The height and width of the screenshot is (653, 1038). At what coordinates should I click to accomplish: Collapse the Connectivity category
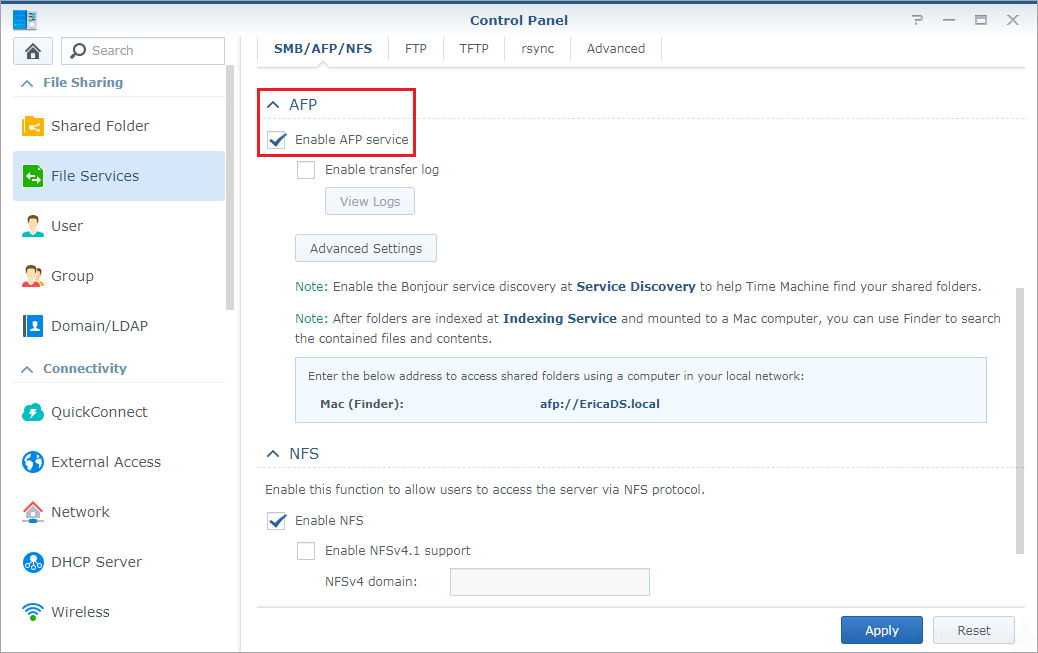(27, 369)
